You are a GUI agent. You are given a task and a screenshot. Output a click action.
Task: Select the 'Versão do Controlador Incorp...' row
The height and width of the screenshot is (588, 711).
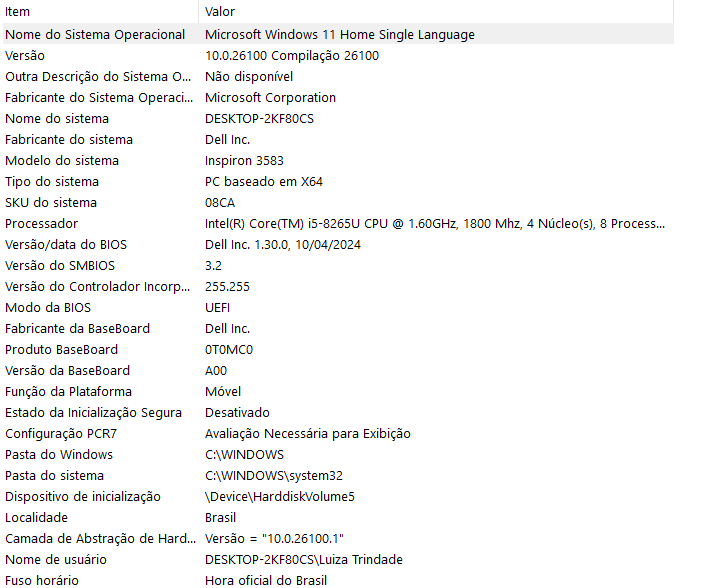point(338,287)
